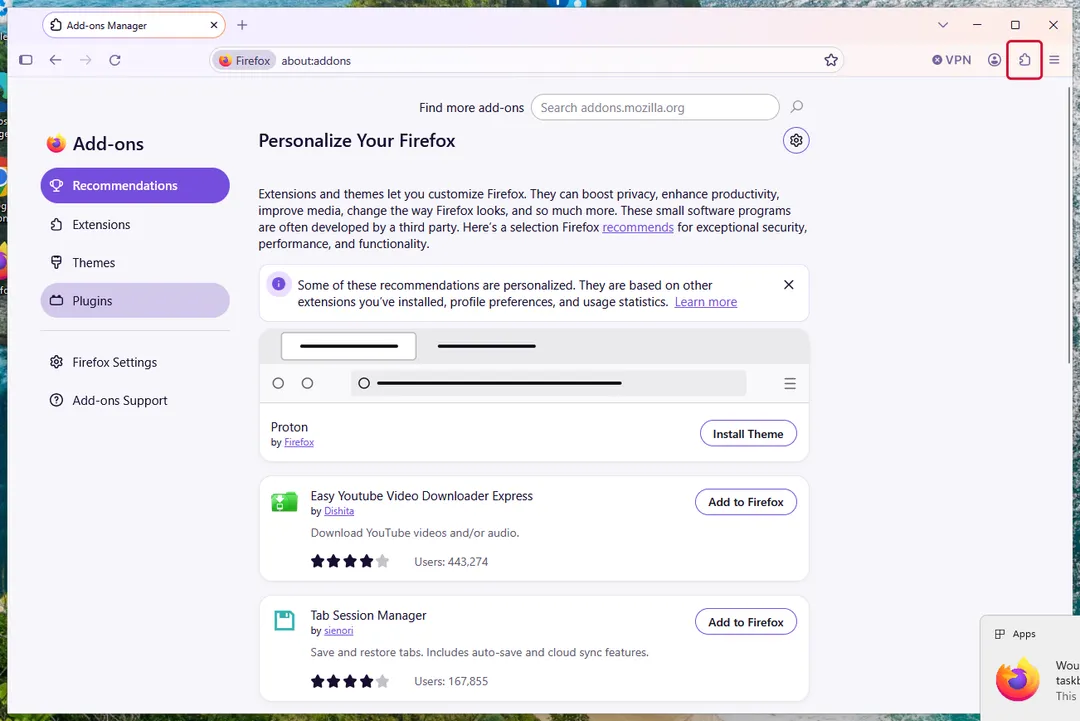This screenshot has height=721, width=1080.
Task: Open the Extensions category
Action: 135,224
